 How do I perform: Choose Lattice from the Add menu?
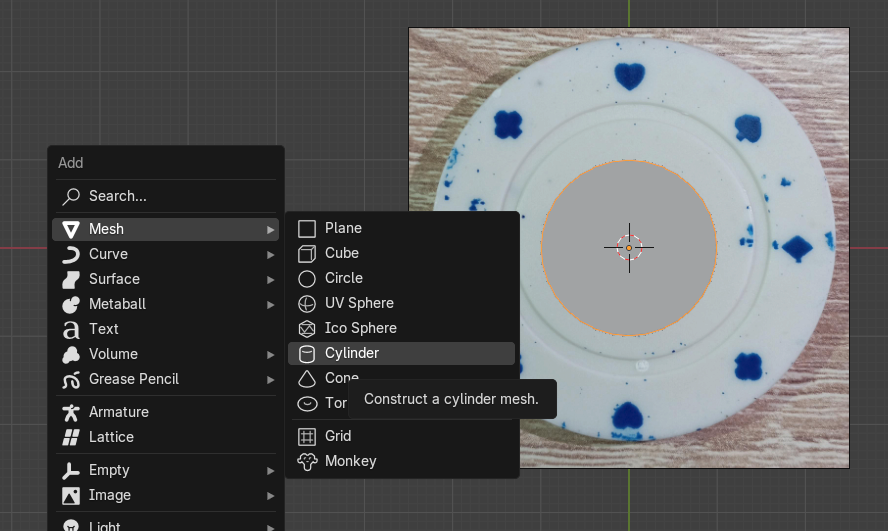pos(111,437)
